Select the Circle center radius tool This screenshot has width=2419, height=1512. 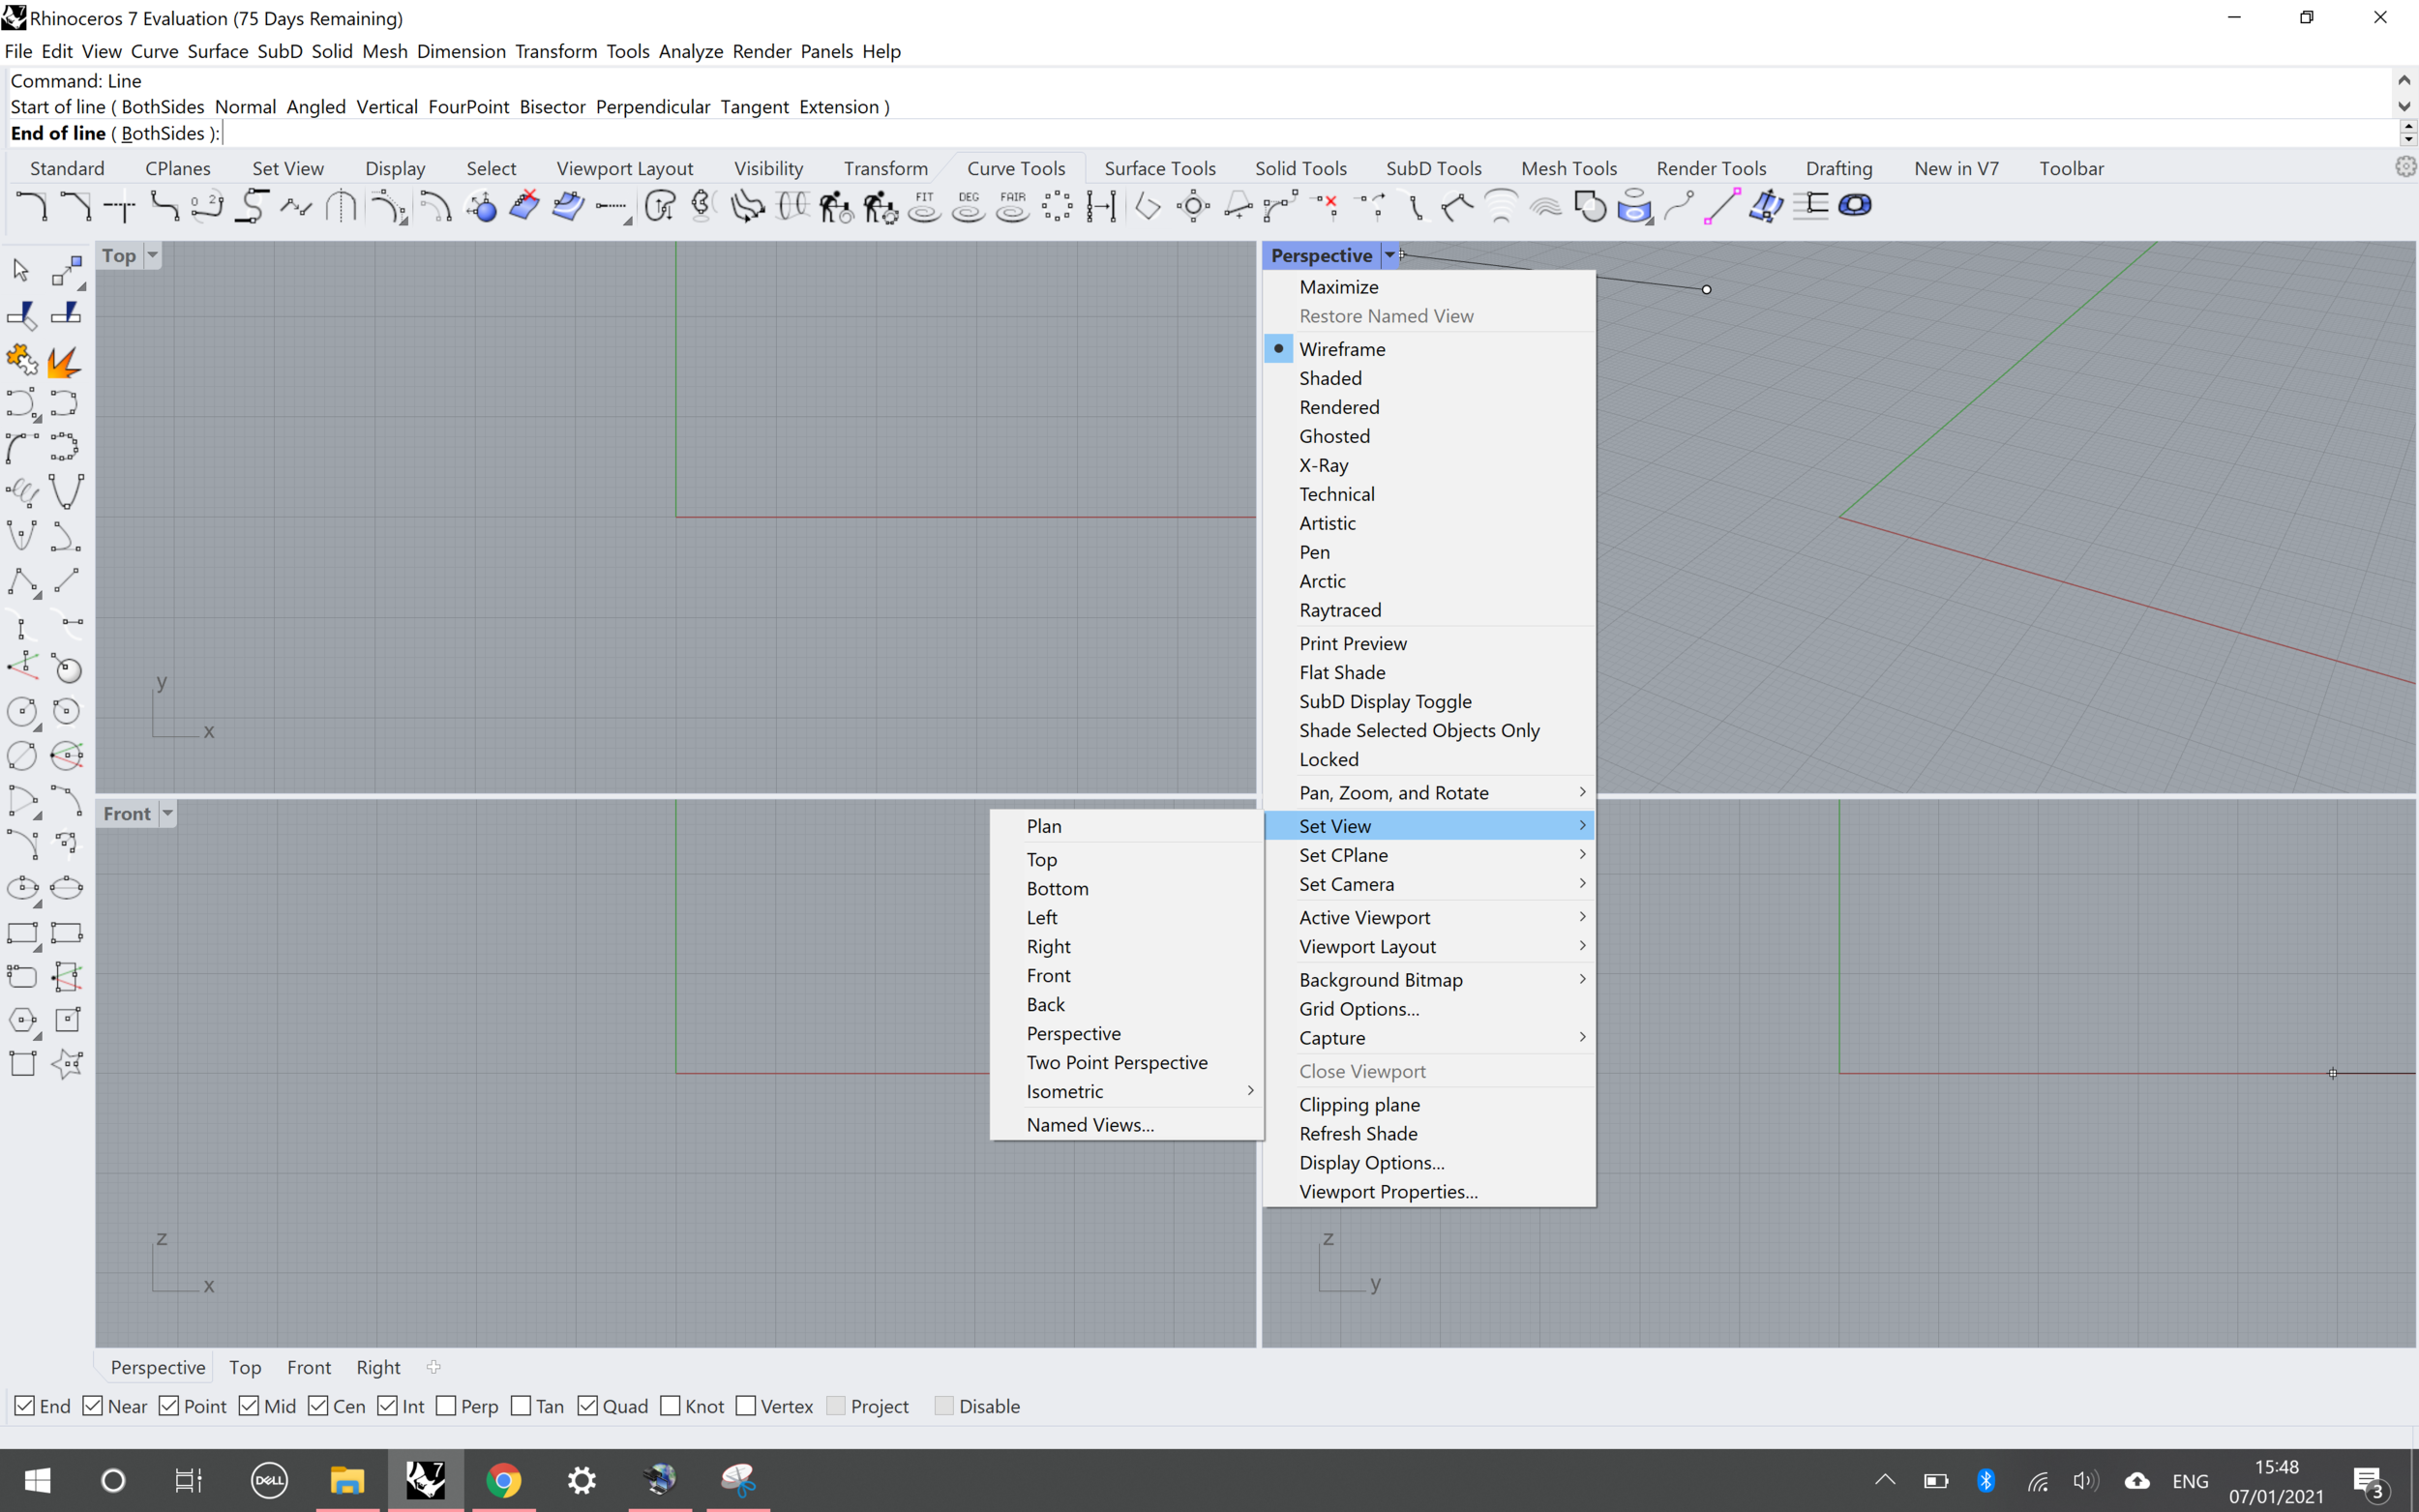coord(21,712)
